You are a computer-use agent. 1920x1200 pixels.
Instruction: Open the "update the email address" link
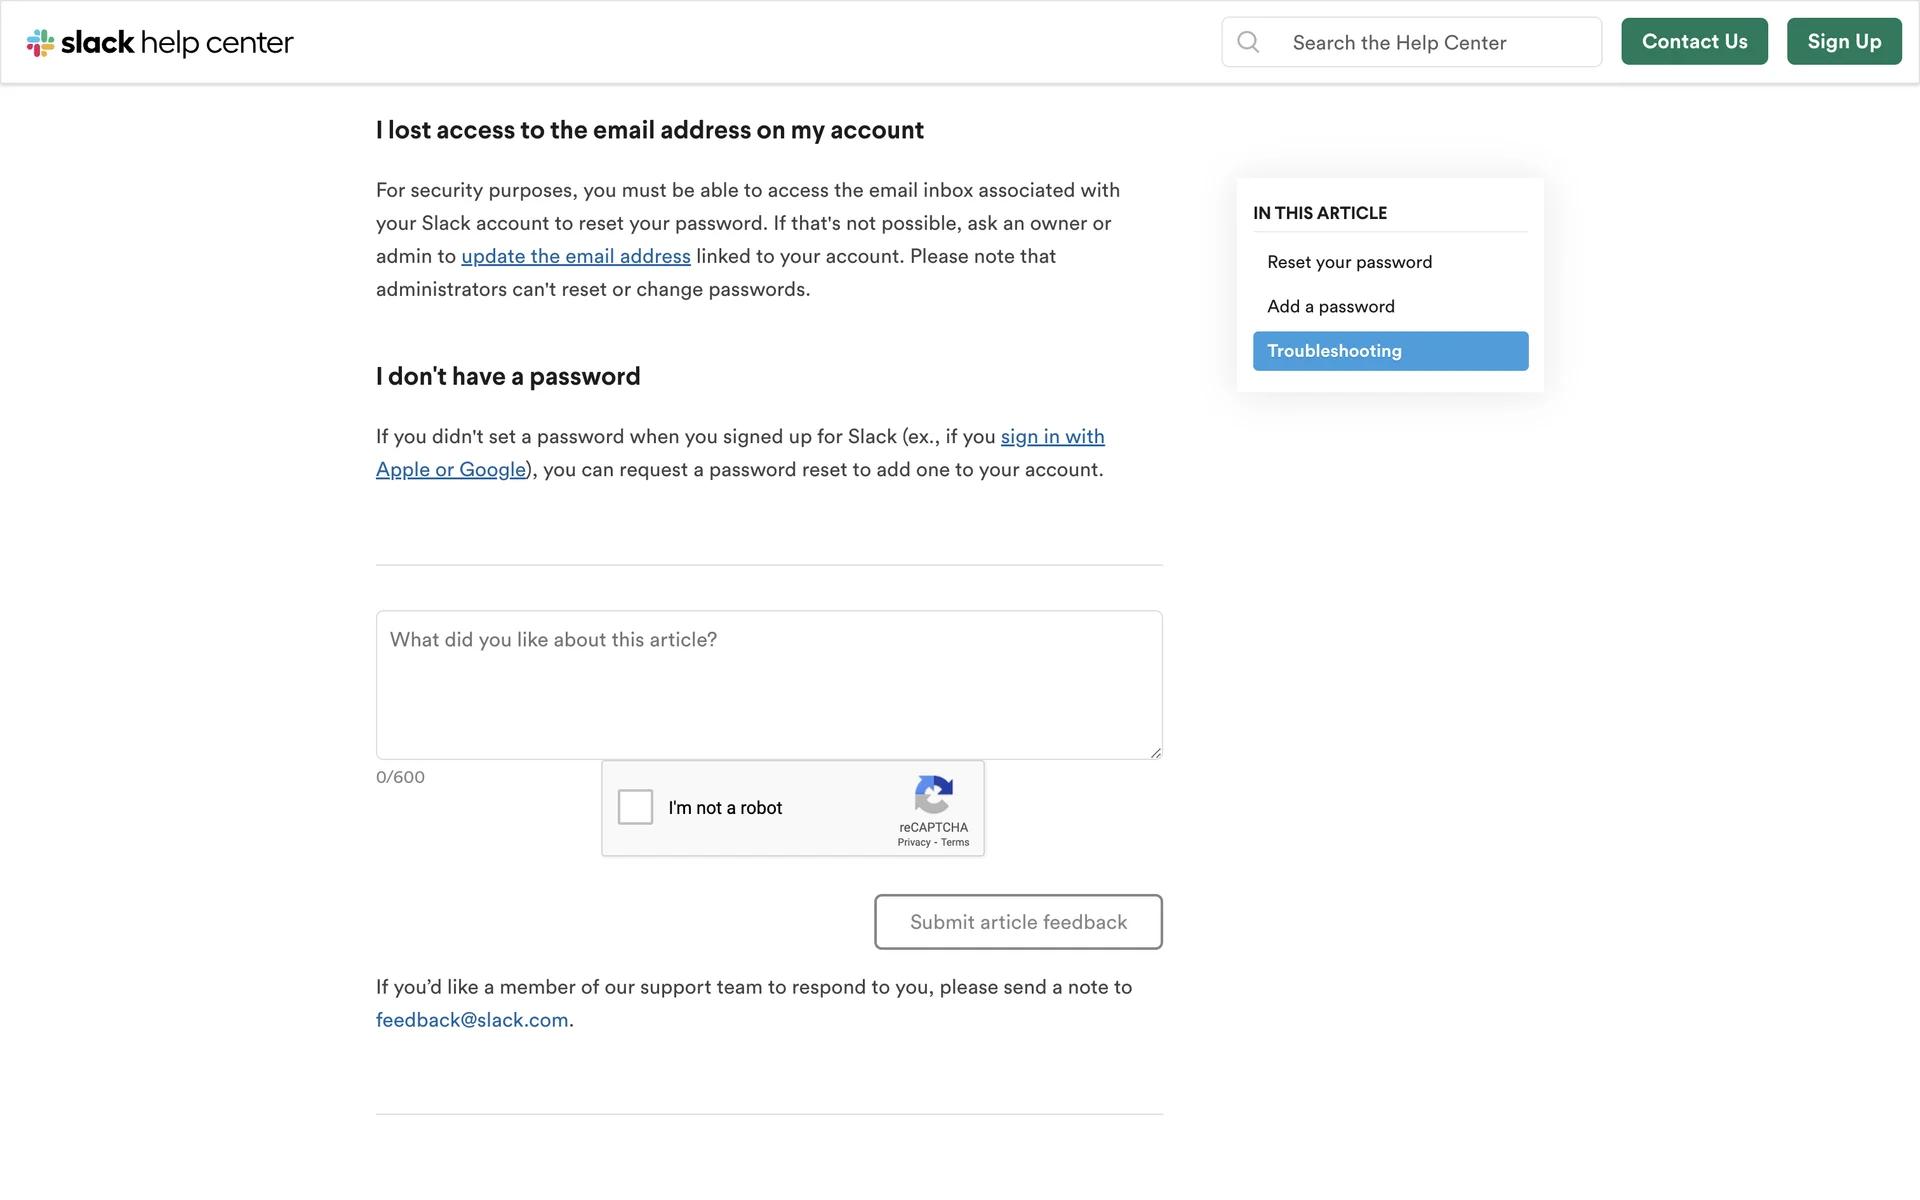point(576,257)
